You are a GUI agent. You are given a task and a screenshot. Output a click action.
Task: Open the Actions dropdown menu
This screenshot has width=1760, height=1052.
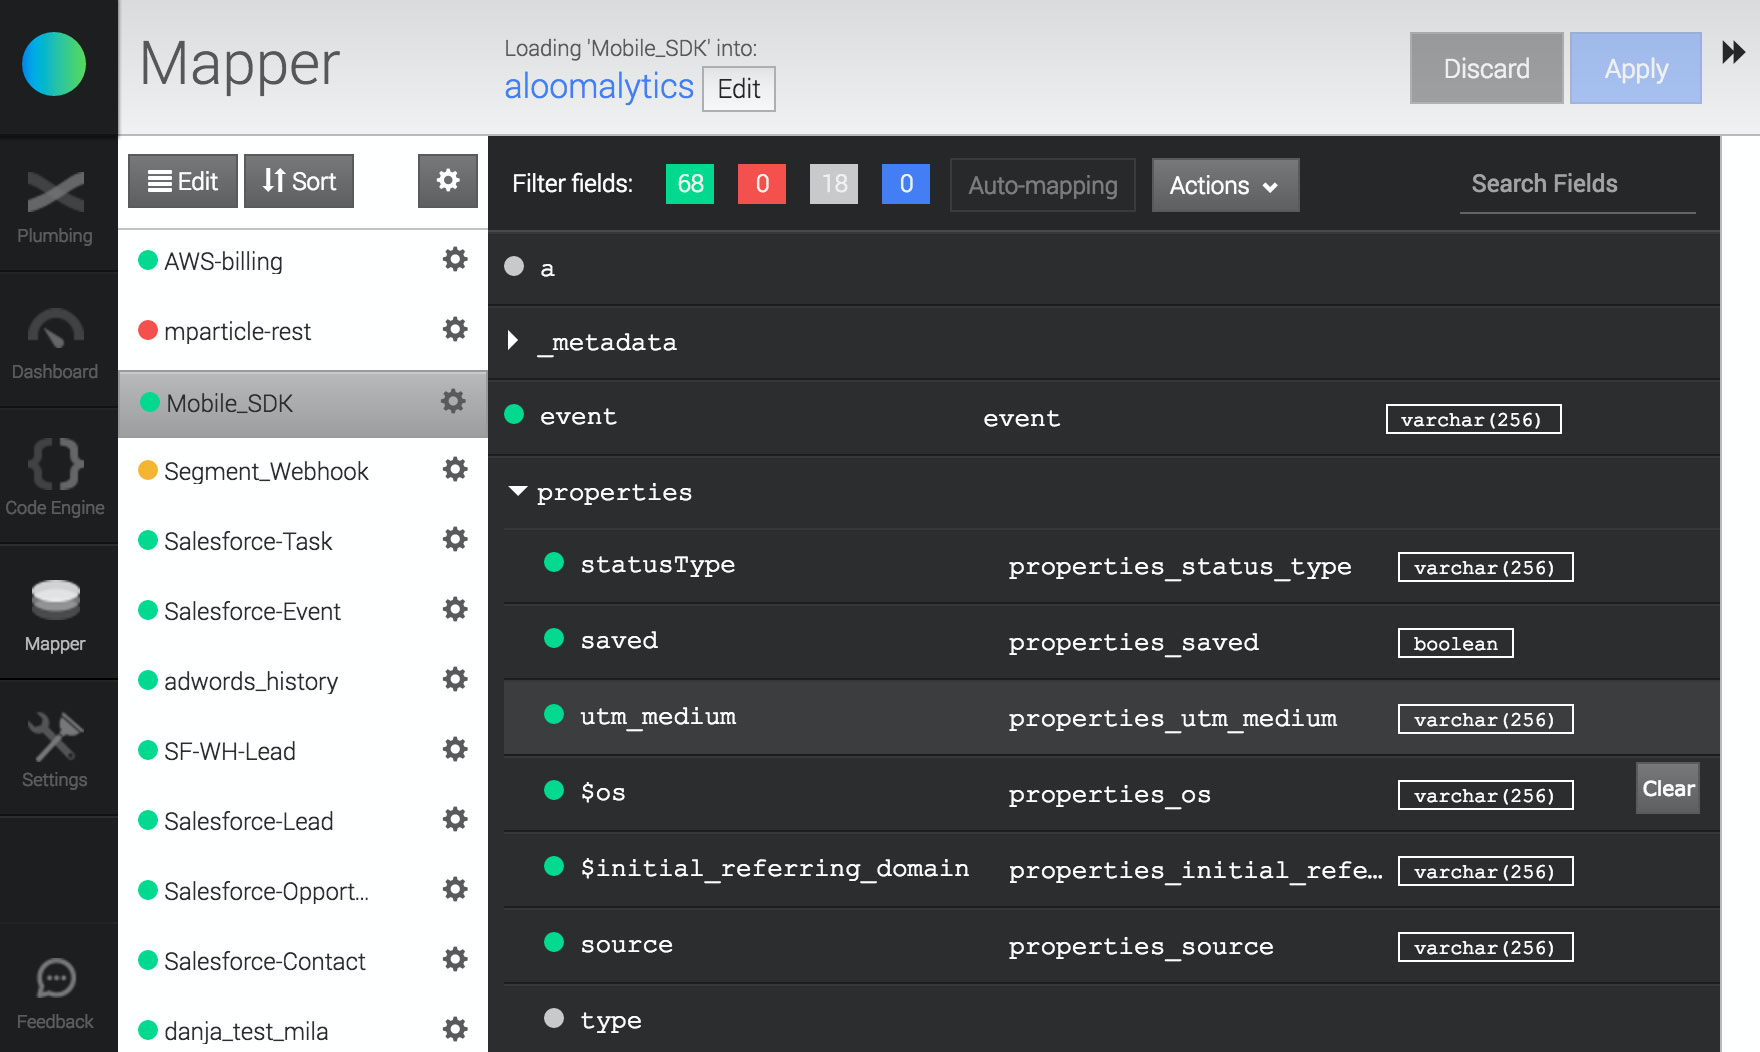click(1225, 185)
